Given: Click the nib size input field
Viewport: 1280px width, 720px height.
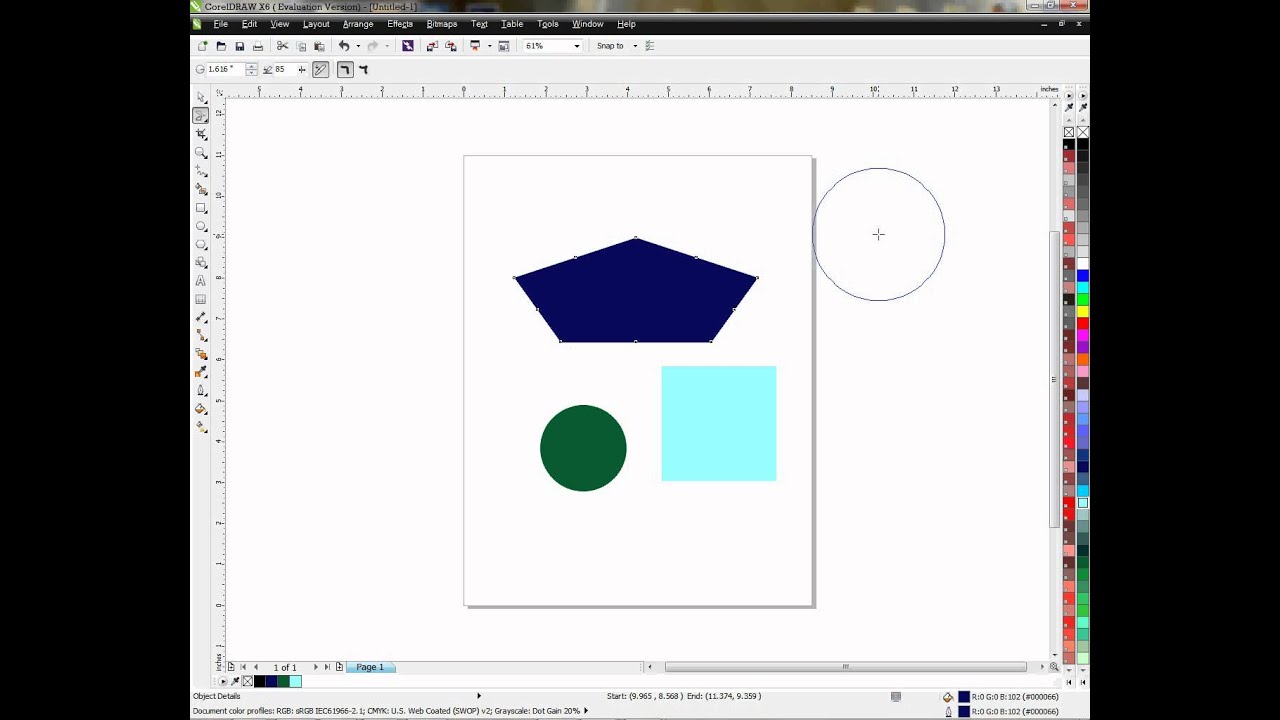Looking at the screenshot, I should 226,70.
